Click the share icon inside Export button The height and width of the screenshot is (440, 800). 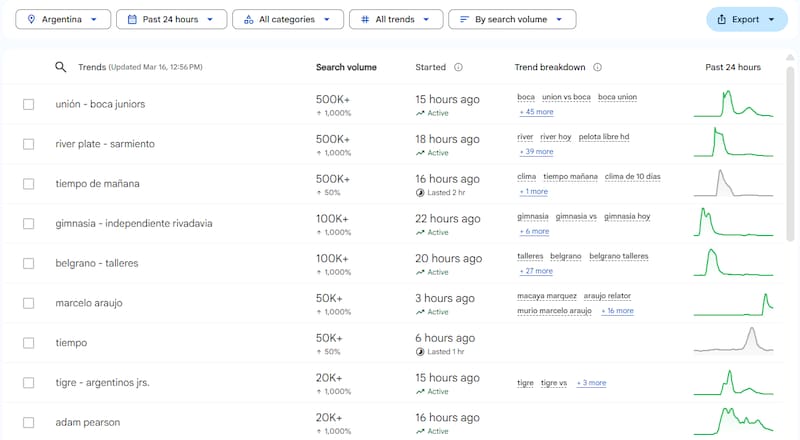tap(721, 19)
